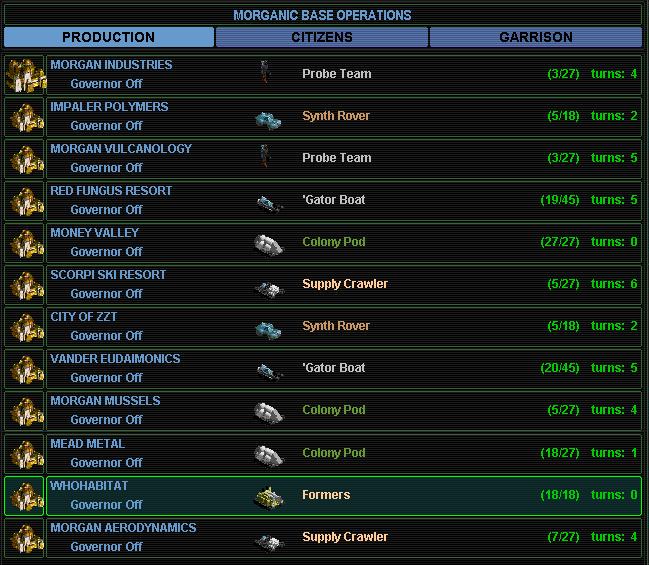Click the Colony Pod icon for Mead Metal

tap(269, 454)
